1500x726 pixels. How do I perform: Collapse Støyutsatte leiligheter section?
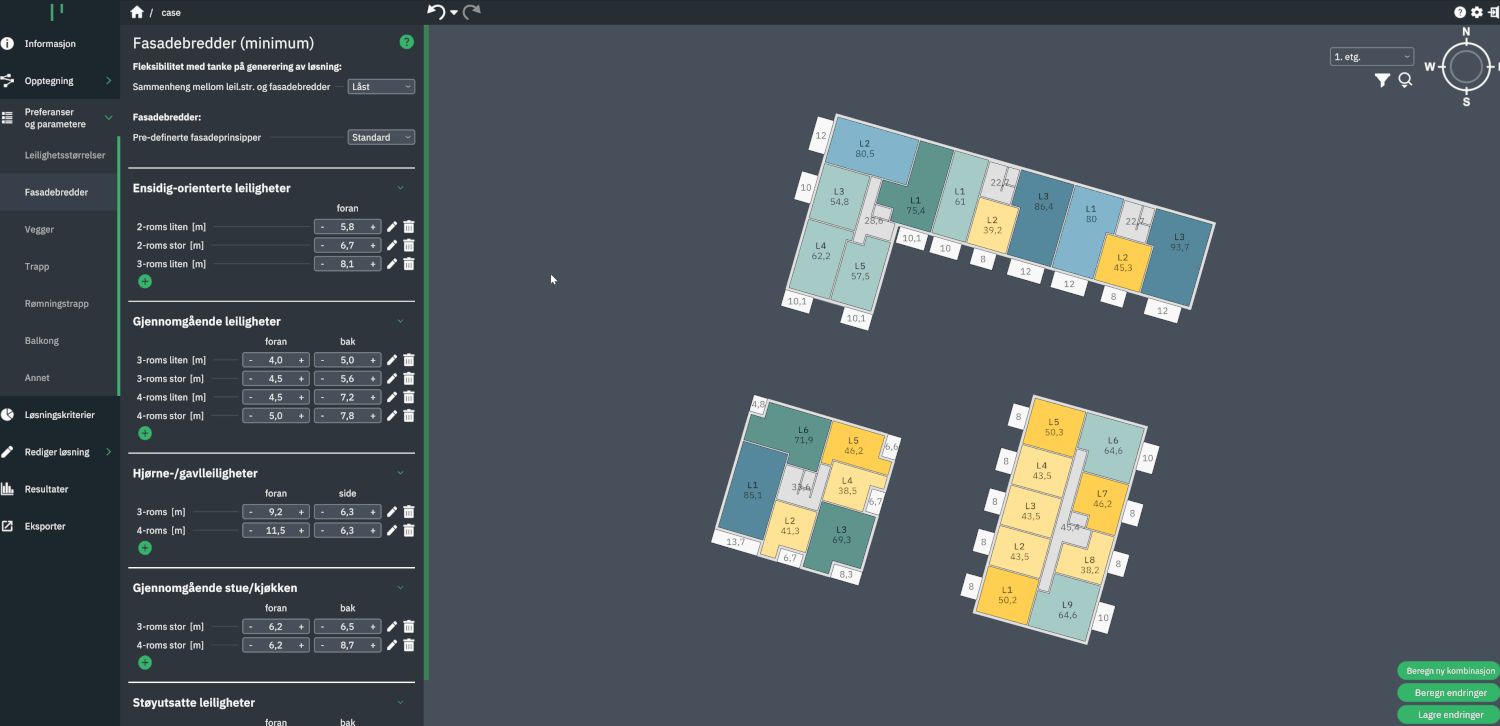(400, 702)
